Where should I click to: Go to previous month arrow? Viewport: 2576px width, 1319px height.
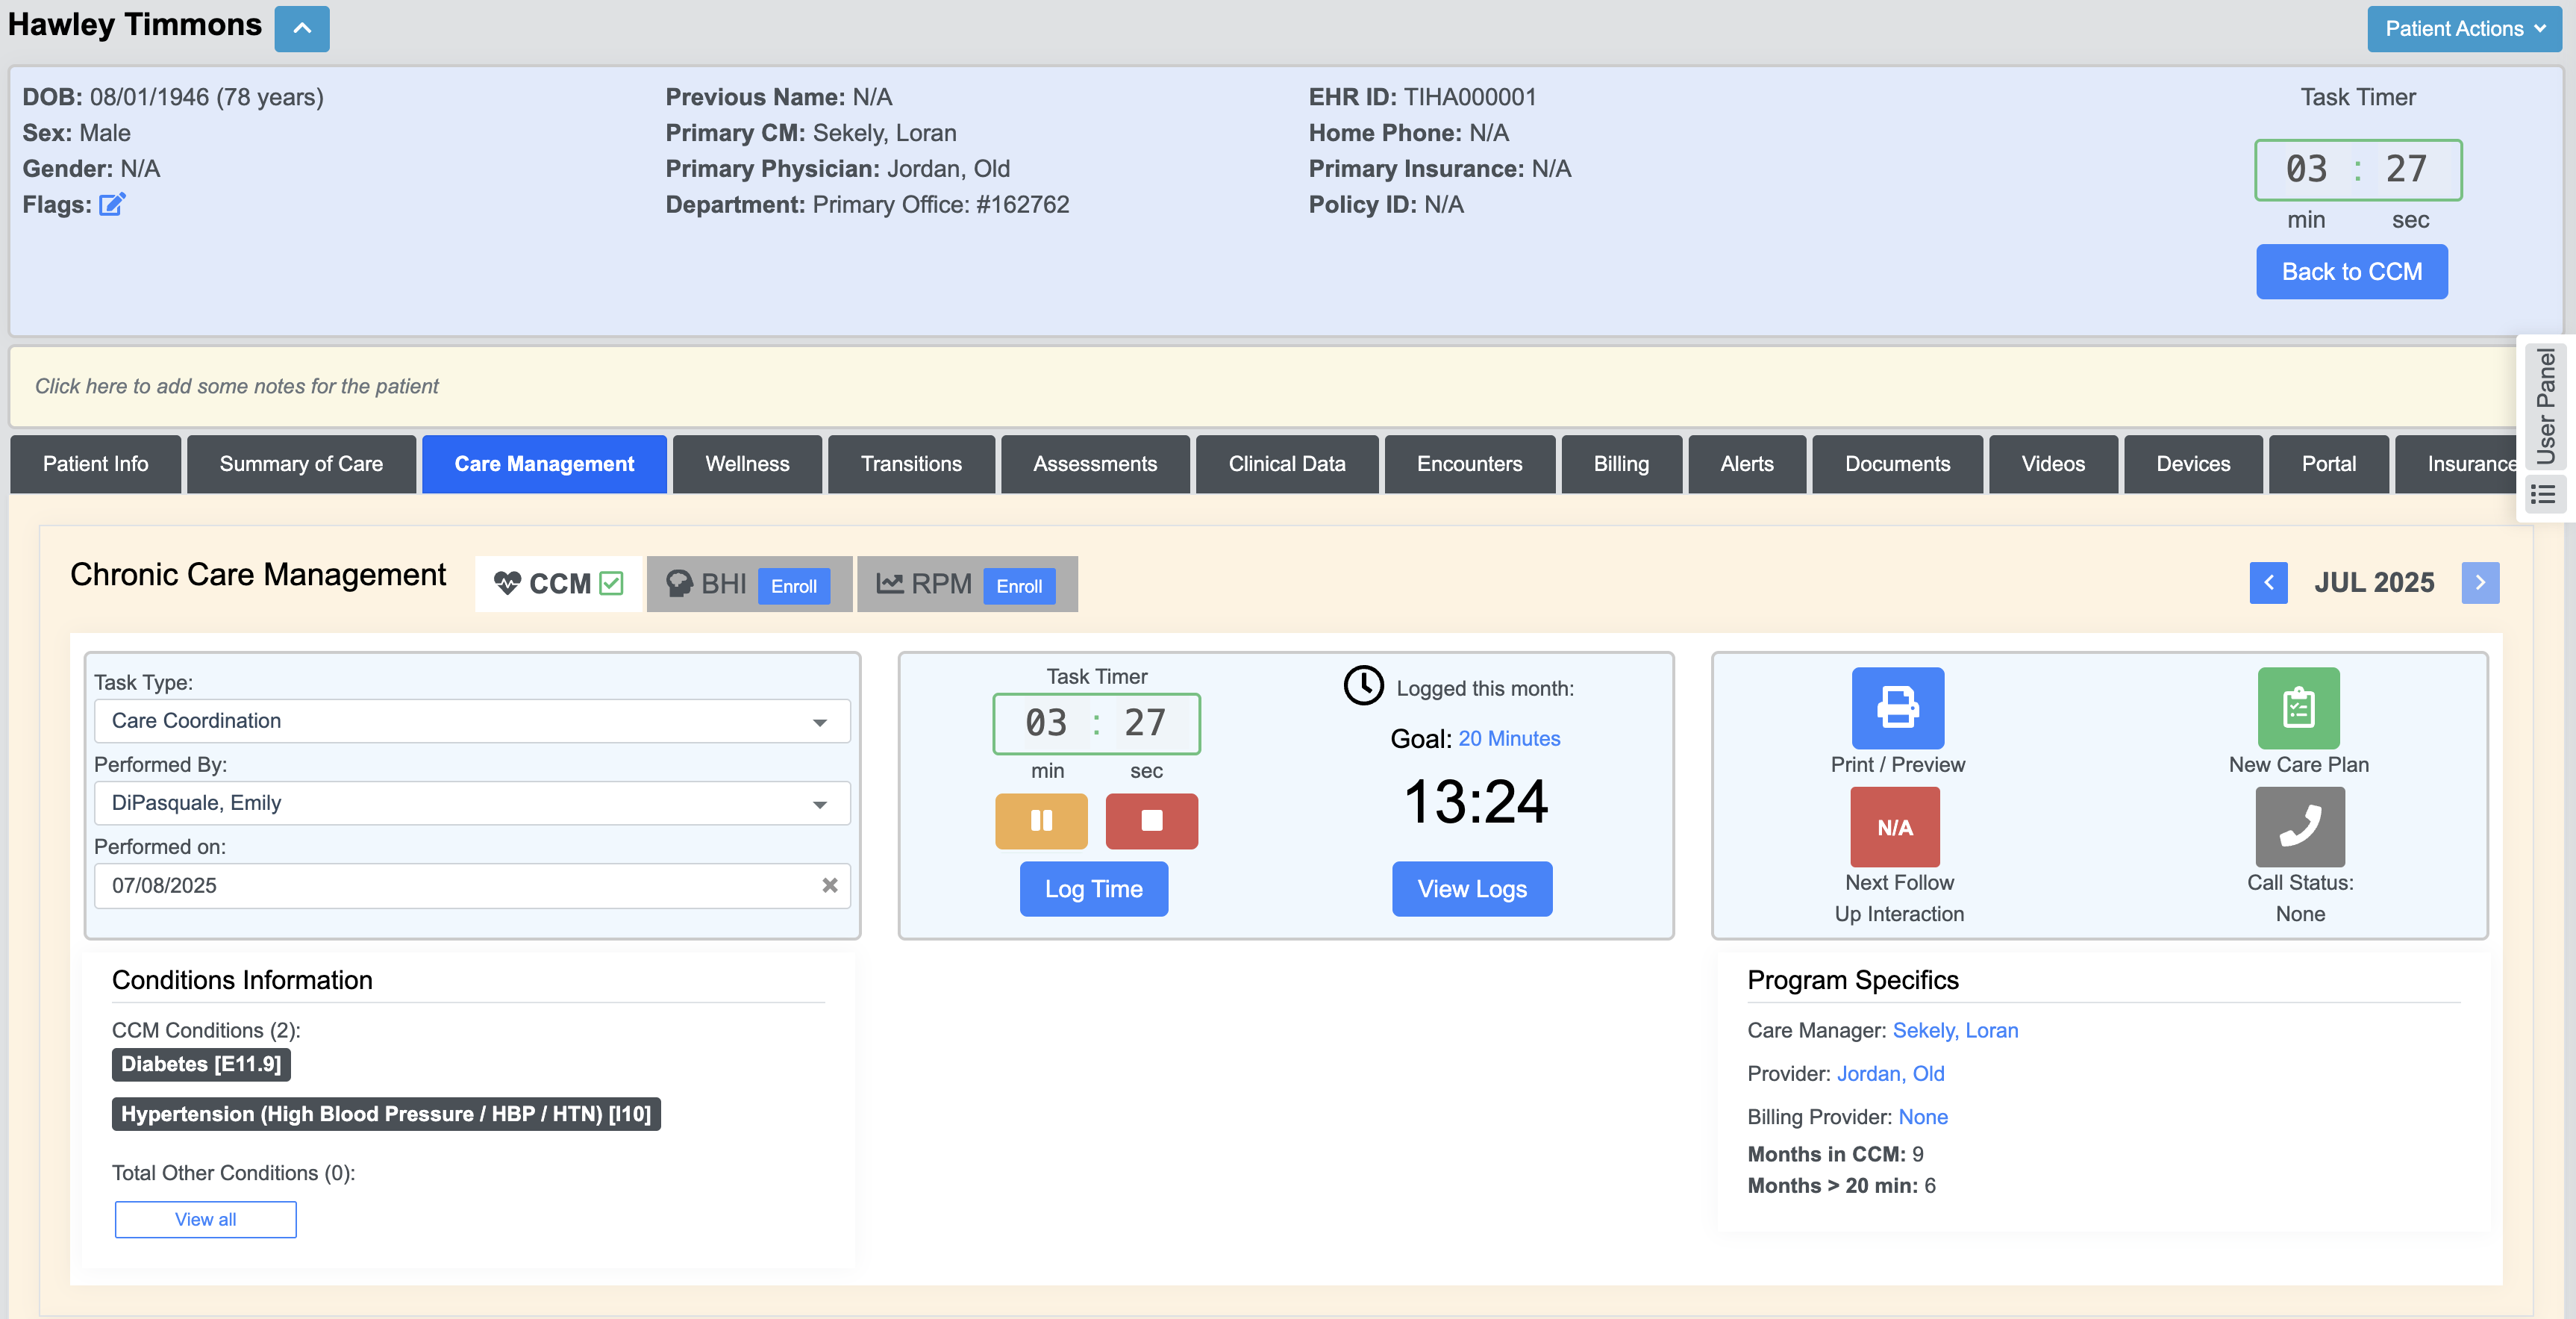click(2268, 582)
